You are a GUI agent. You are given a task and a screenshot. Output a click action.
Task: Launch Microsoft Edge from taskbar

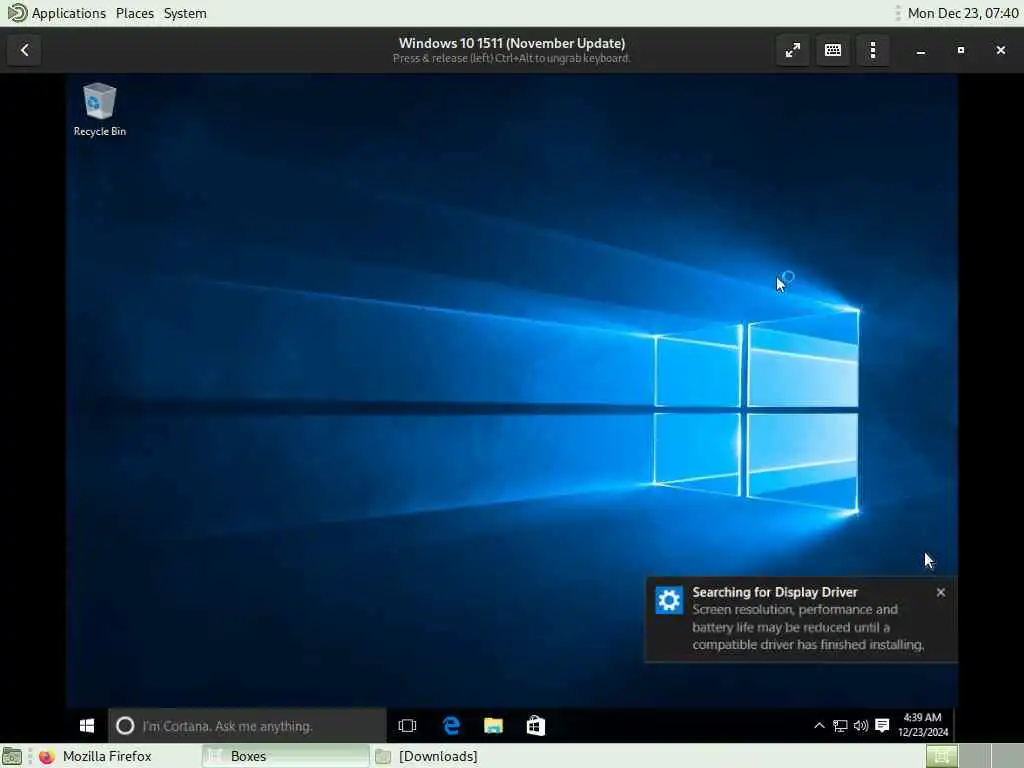(x=451, y=726)
